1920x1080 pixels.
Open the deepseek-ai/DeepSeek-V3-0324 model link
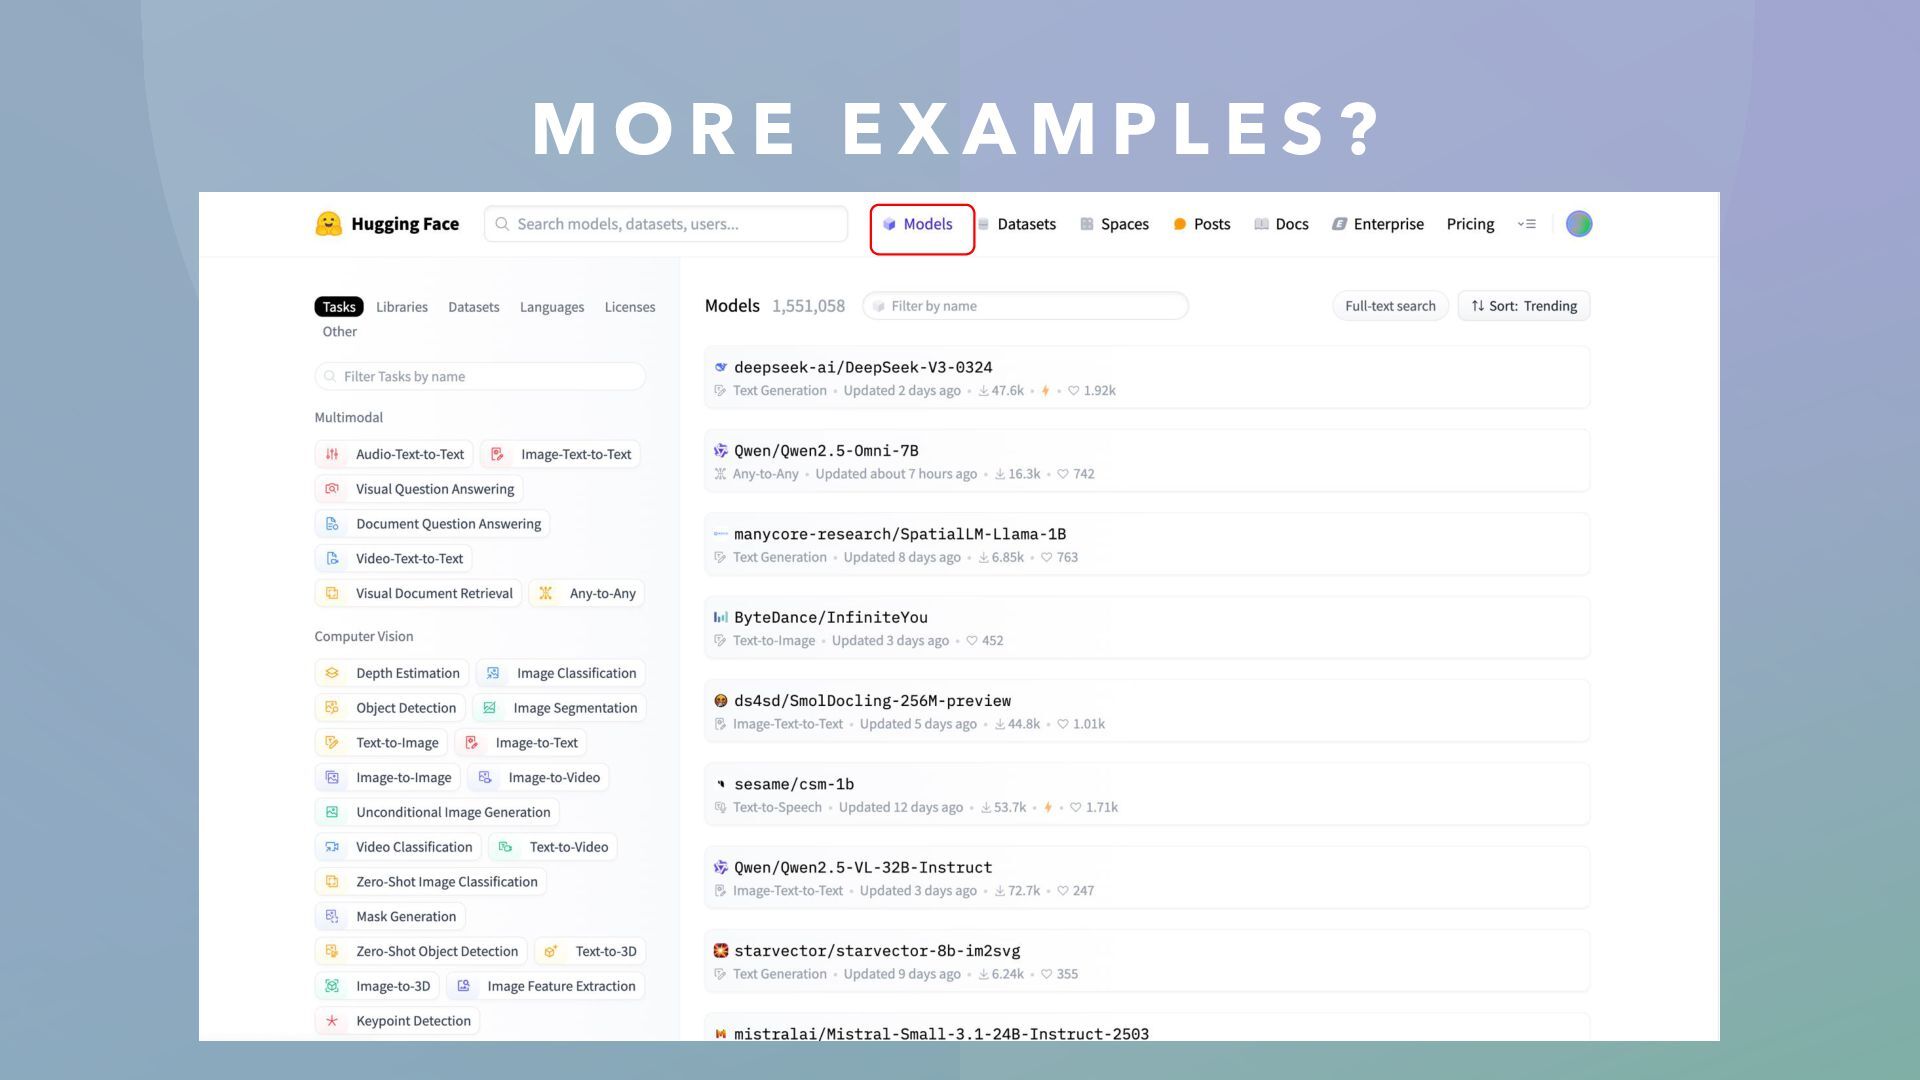(x=863, y=367)
